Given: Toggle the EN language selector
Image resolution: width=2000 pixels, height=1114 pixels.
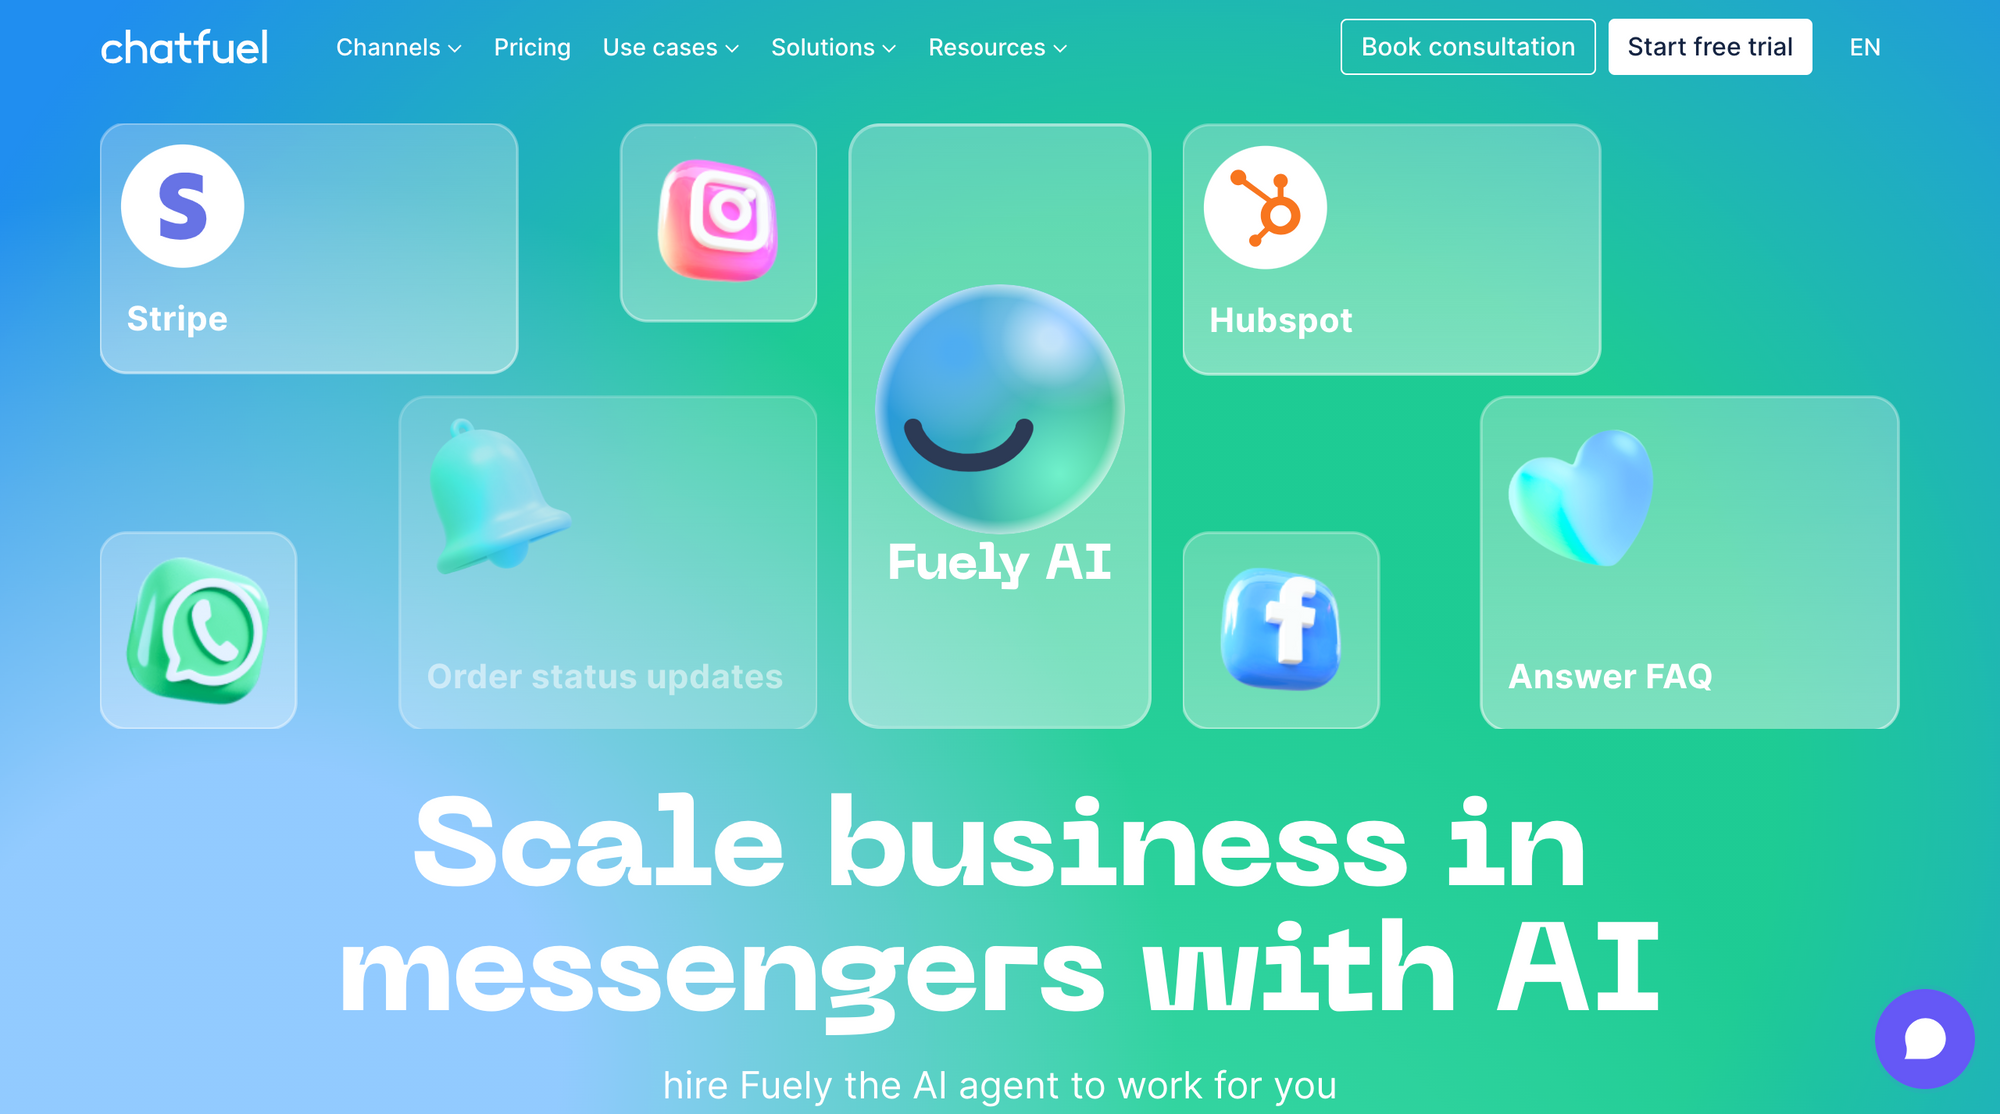Looking at the screenshot, I should coord(1863,47).
